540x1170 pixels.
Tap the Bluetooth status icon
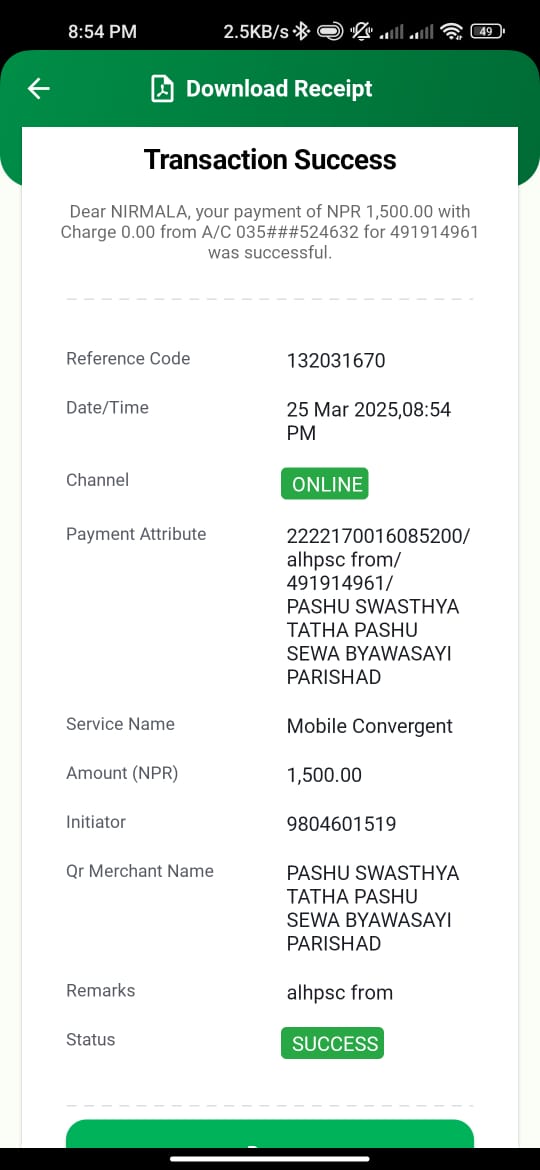coord(301,31)
